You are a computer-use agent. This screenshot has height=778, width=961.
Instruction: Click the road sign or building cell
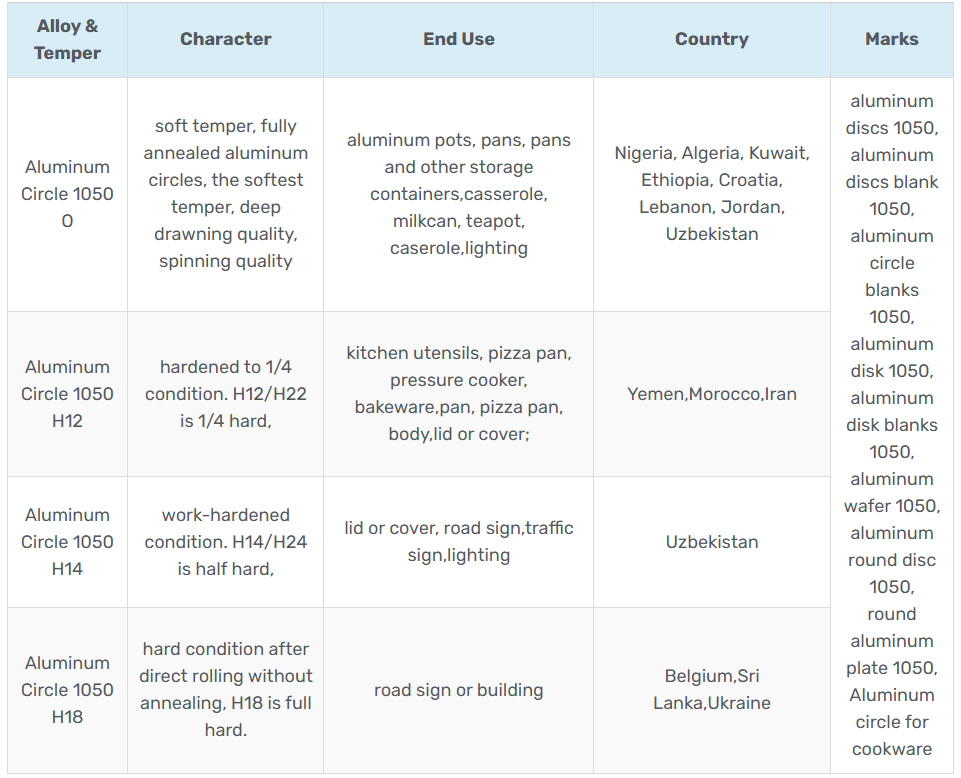click(458, 690)
